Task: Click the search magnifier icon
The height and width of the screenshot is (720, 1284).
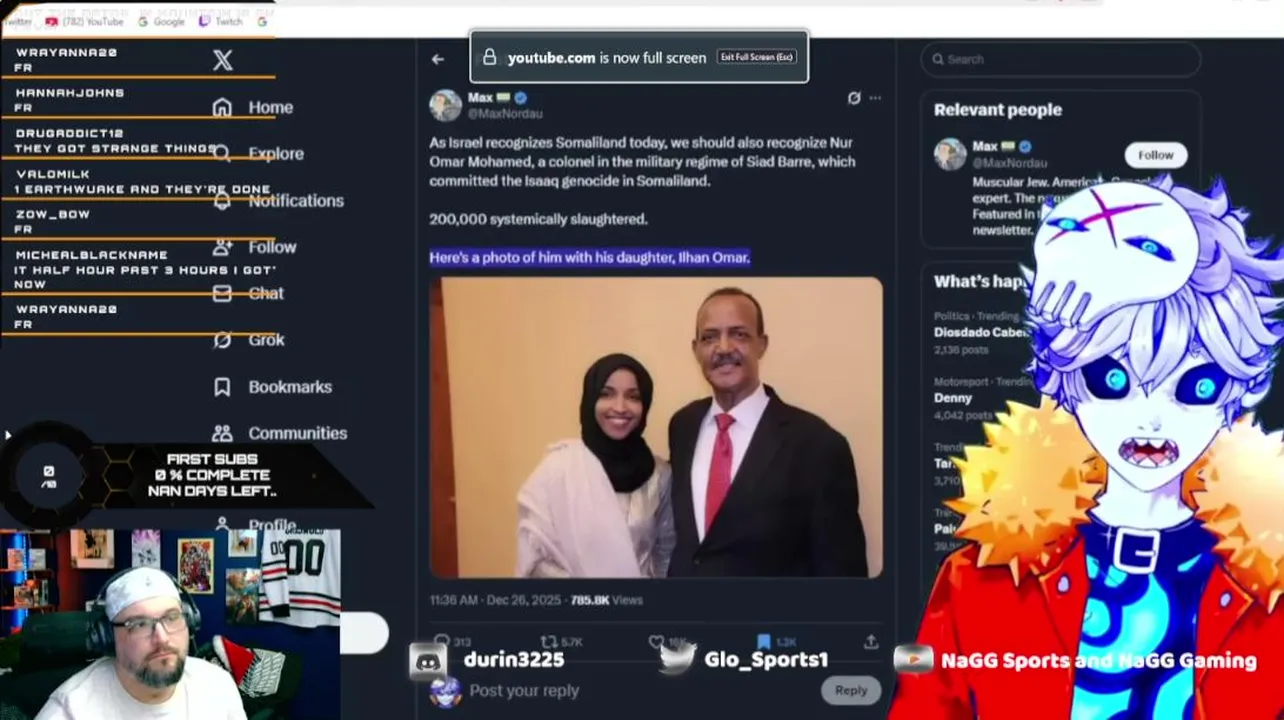Action: click(x=938, y=59)
